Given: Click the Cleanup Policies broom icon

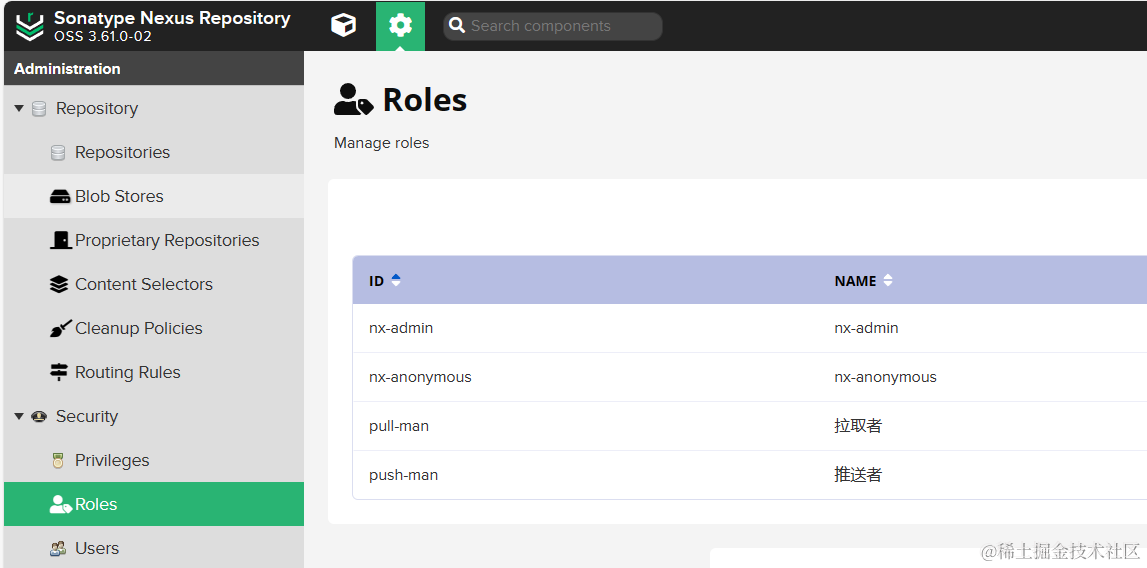Looking at the screenshot, I should coord(60,328).
